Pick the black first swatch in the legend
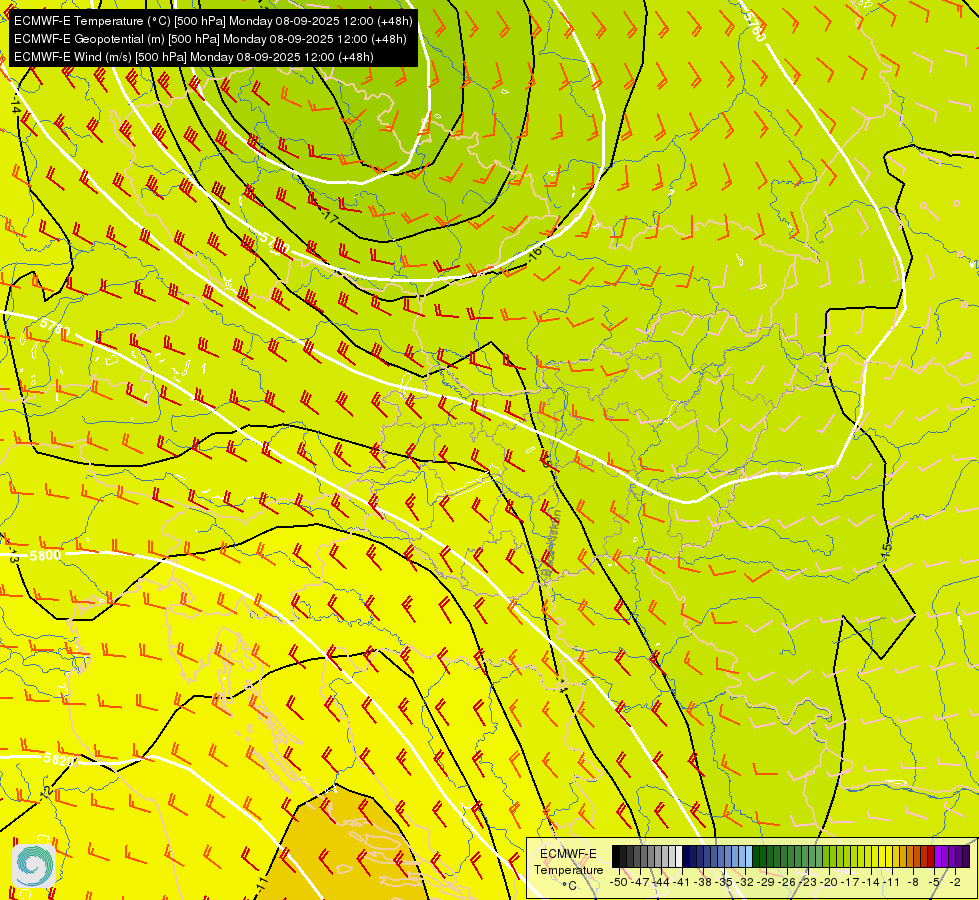Screen dimensions: 979x900 click(x=616, y=856)
